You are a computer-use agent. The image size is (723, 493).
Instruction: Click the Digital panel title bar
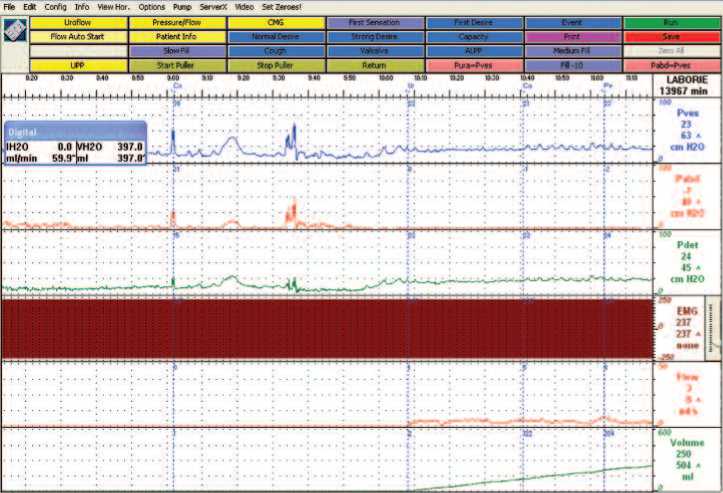pyautogui.click(x=76, y=132)
